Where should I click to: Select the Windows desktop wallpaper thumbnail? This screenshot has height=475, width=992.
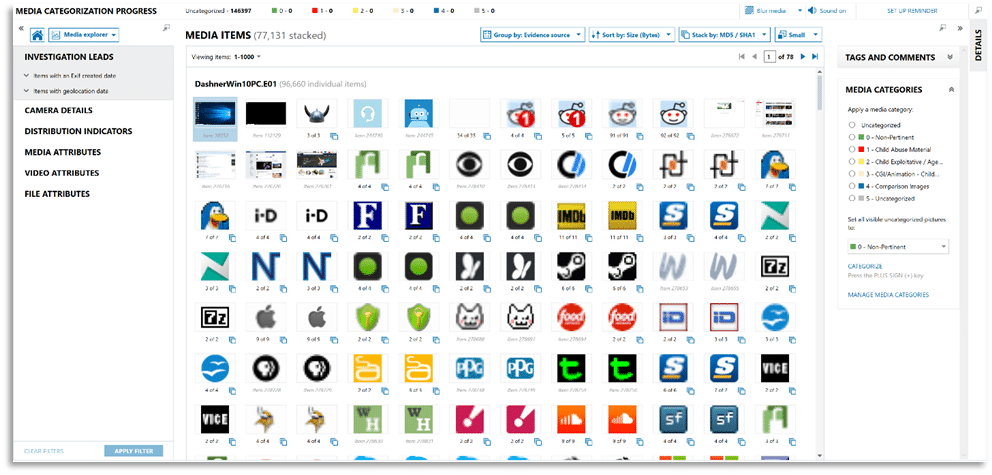pyautogui.click(x=216, y=114)
